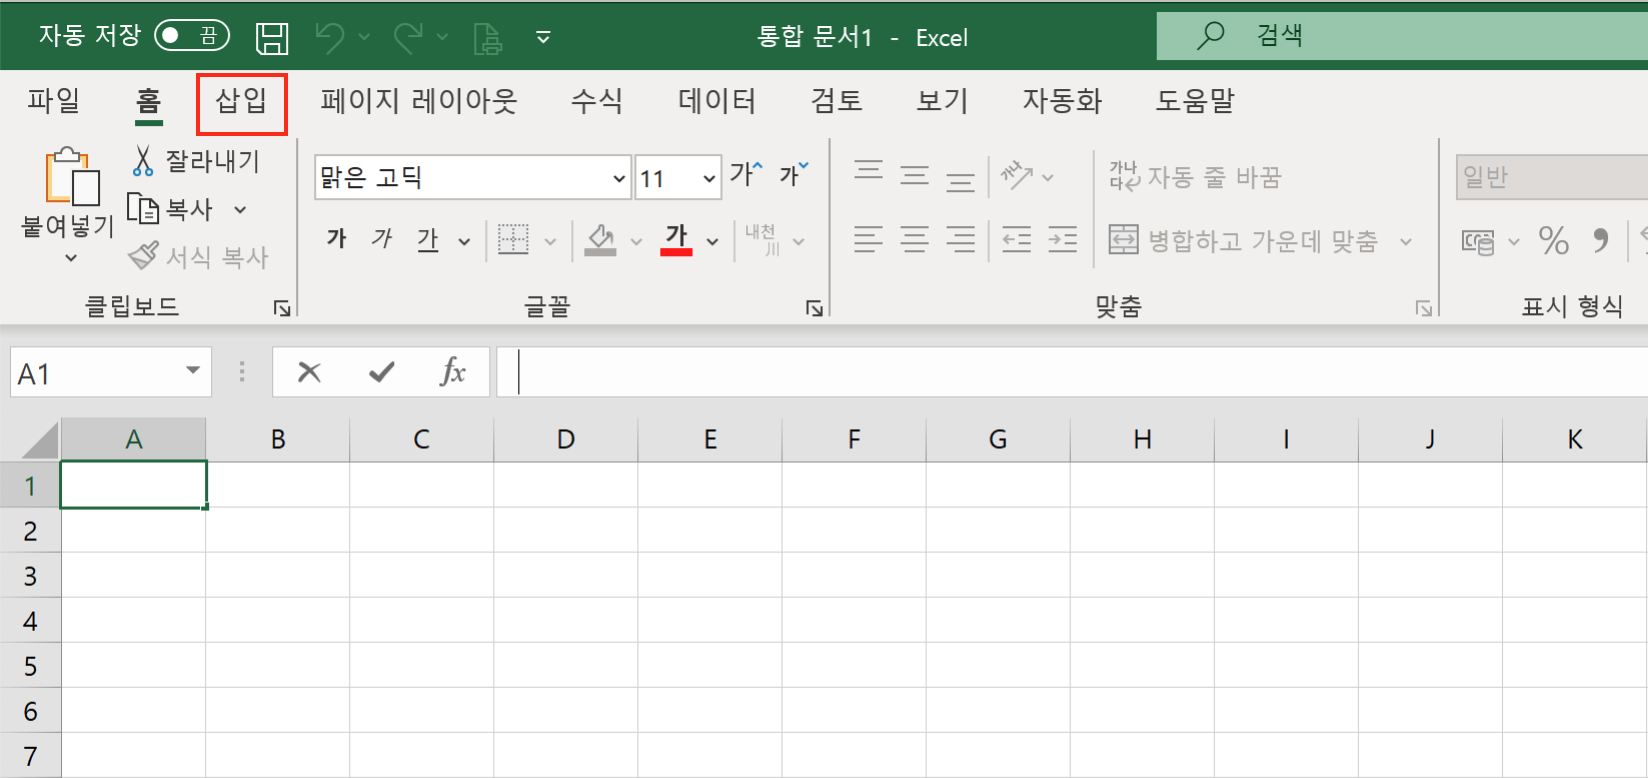The height and width of the screenshot is (778, 1648).
Task: Click the borders icon
Action: 513,240
